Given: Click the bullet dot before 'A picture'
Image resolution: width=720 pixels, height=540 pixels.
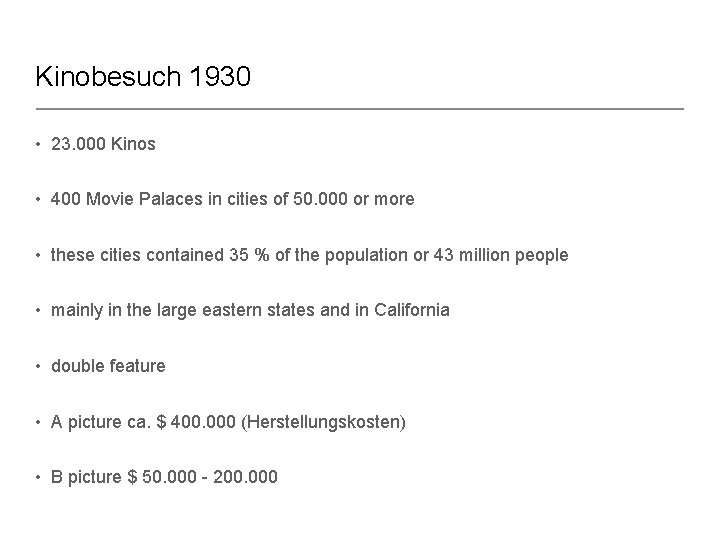Looking at the screenshot, I should point(37,422).
